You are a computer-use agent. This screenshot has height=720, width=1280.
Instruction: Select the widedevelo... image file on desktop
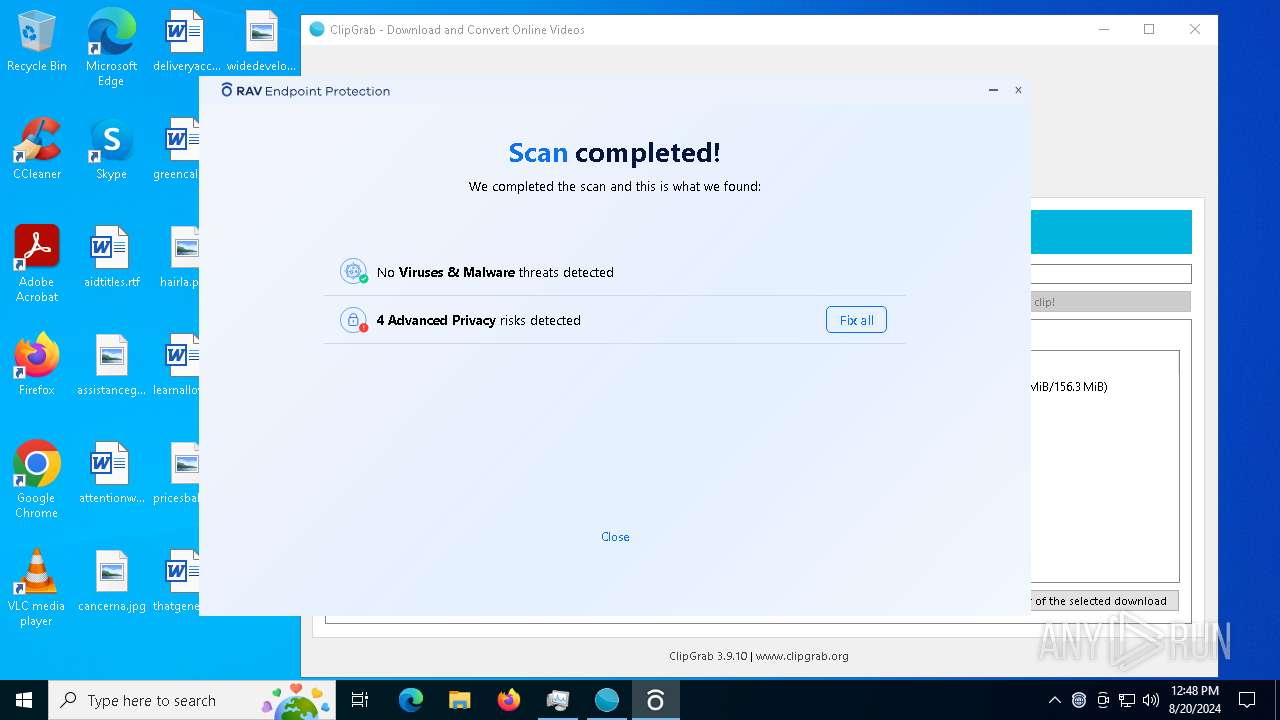coord(261,42)
